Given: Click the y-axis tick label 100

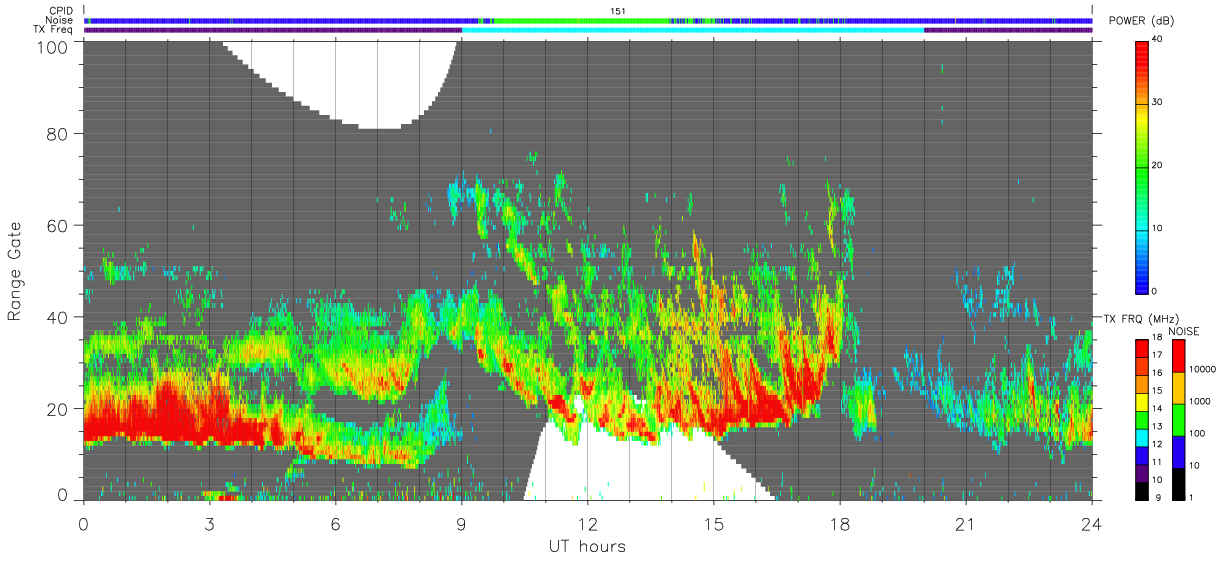Looking at the screenshot, I should point(52,47).
